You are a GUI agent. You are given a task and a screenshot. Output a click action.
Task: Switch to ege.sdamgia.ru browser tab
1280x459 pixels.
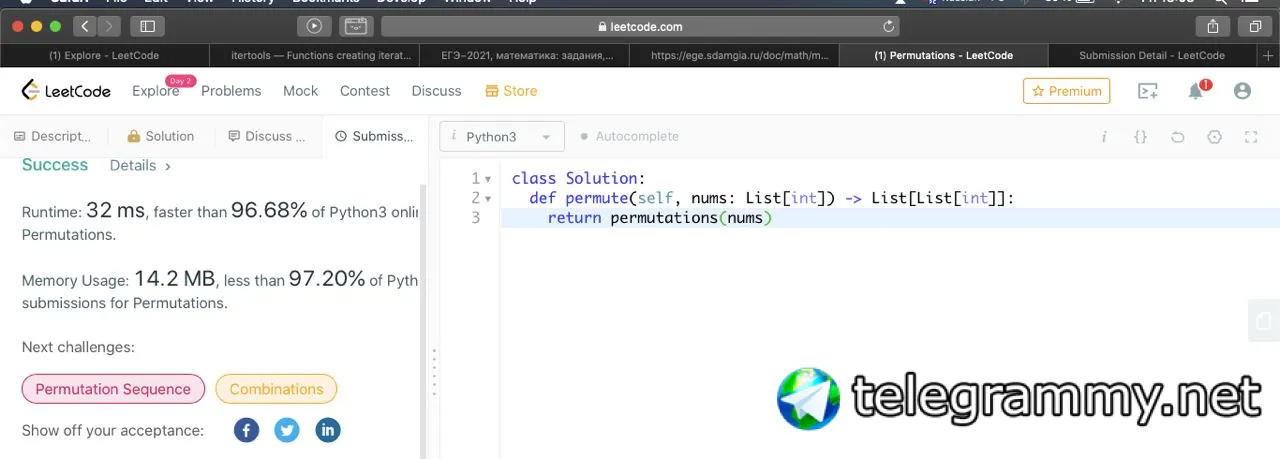click(734, 56)
